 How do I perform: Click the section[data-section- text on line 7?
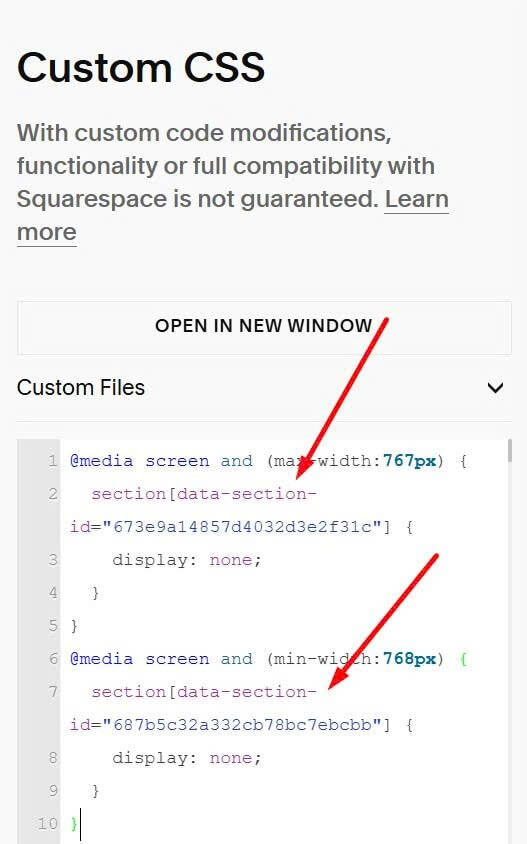tap(203, 692)
